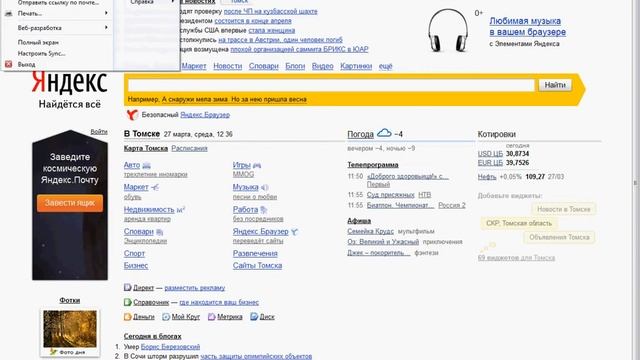
Task: Click the Яндекс logo
Action: coord(69,82)
